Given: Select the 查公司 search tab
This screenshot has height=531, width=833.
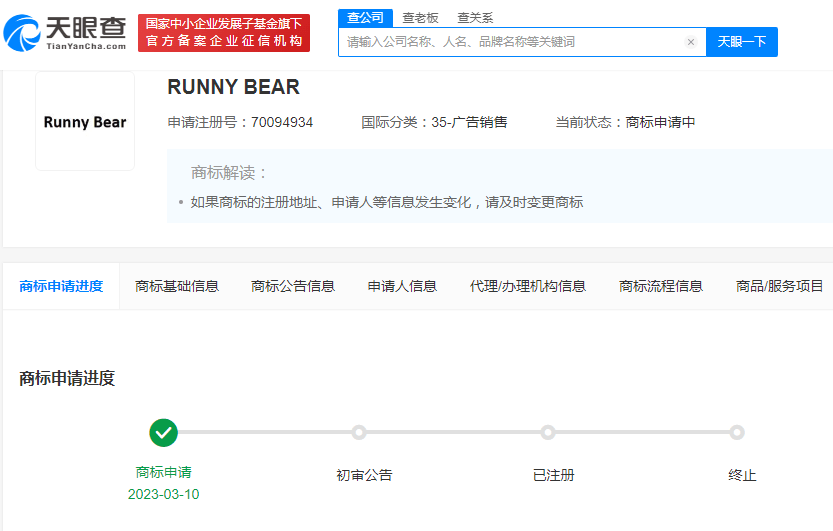Looking at the screenshot, I should coord(365,17).
